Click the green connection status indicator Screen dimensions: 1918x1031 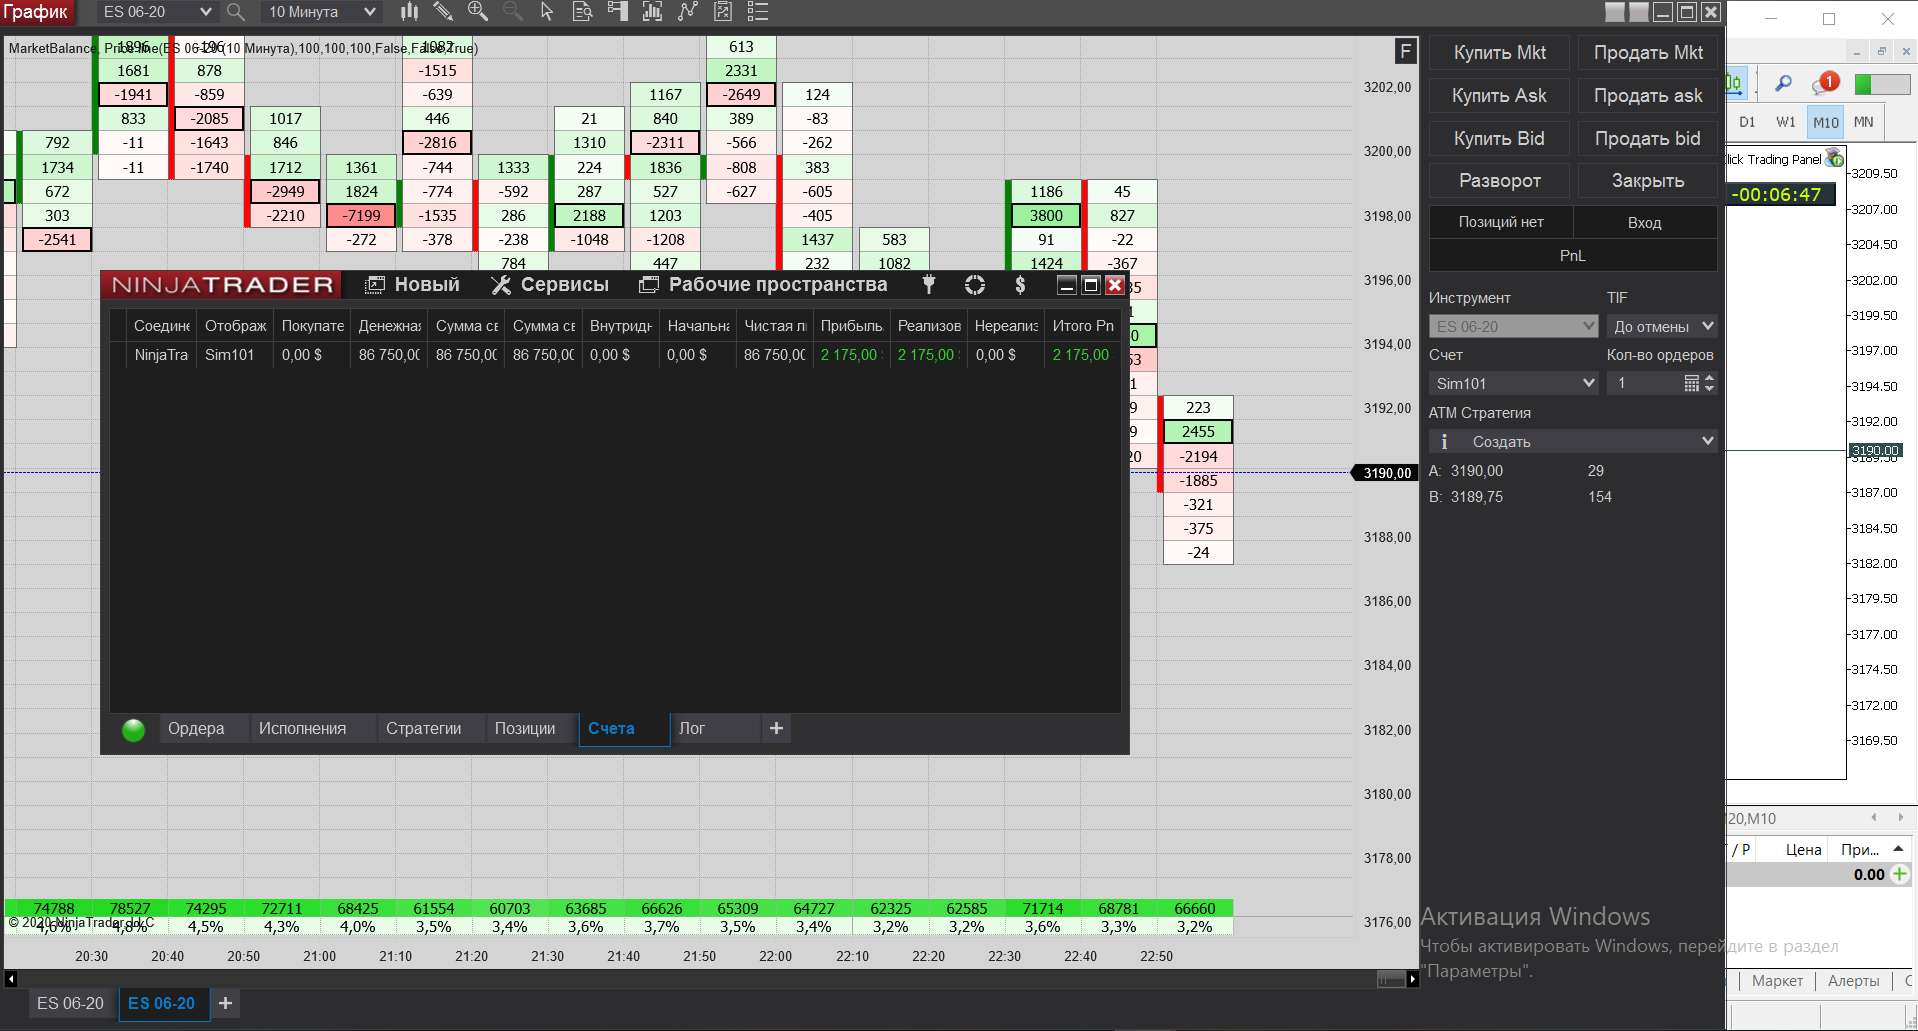[133, 730]
